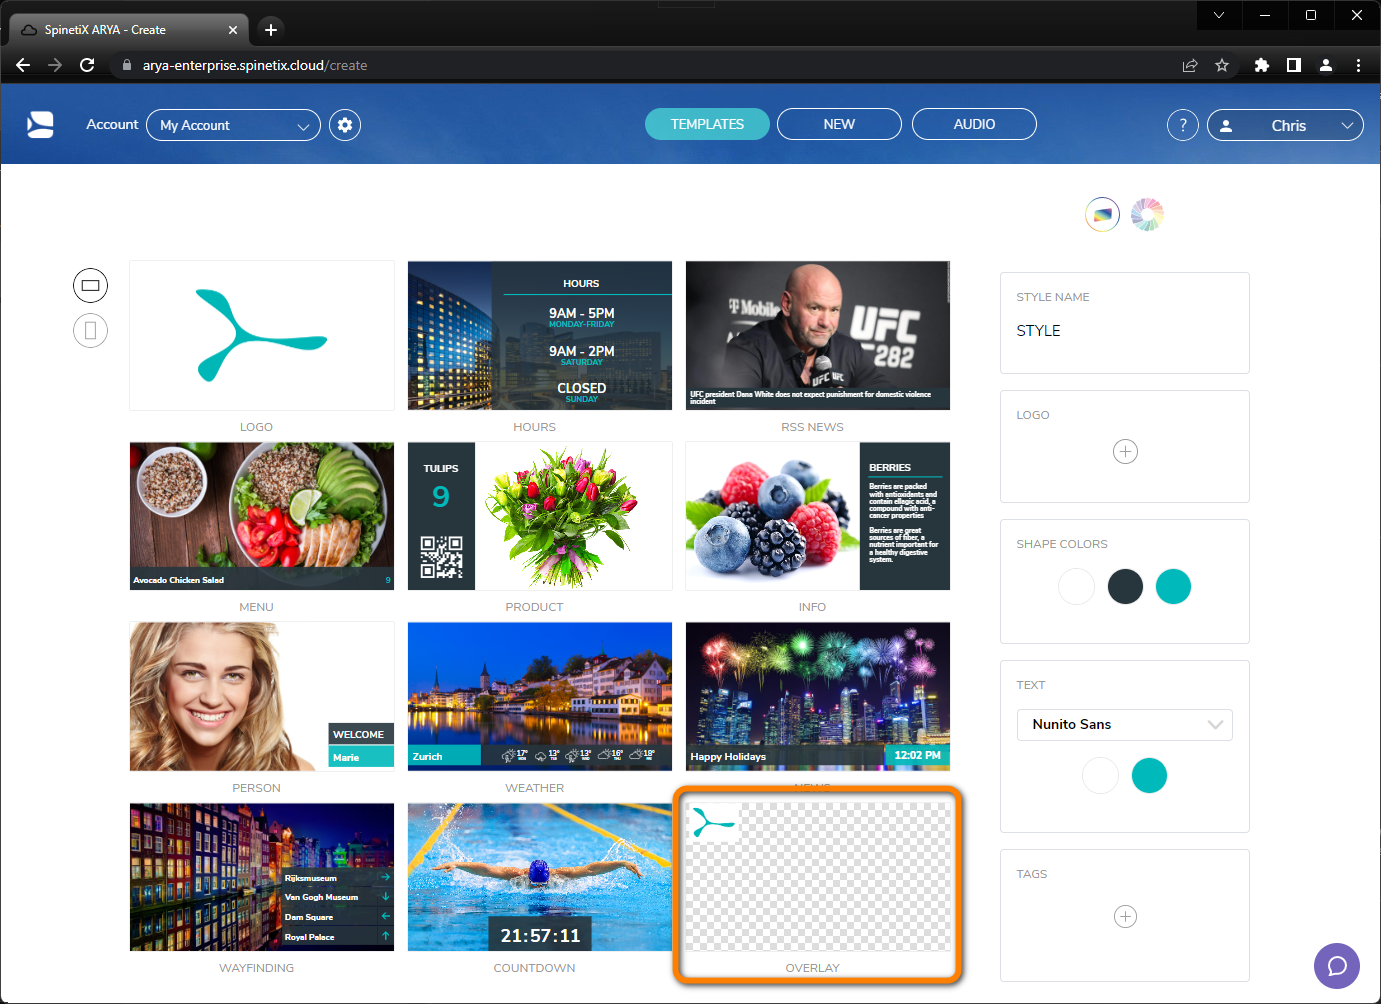This screenshot has height=1004, width=1381.
Task: Open the chat support bubble
Action: pyautogui.click(x=1337, y=966)
